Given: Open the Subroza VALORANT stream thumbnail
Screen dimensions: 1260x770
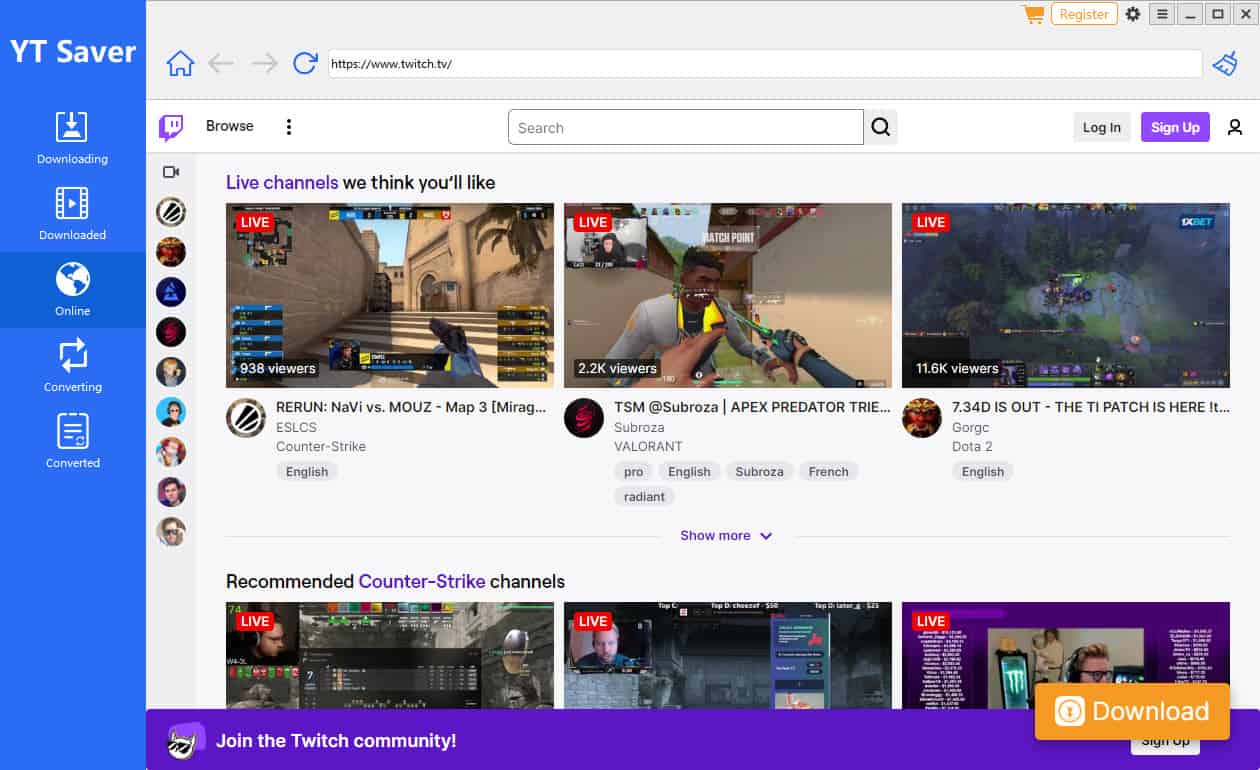Looking at the screenshot, I should tap(728, 295).
